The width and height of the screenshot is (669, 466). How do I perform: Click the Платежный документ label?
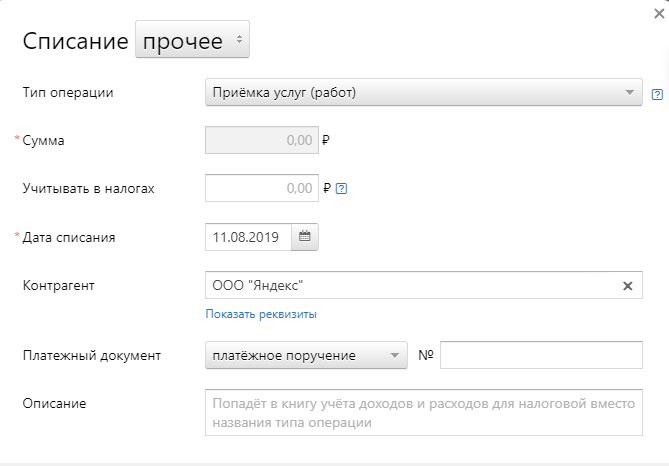[92, 355]
